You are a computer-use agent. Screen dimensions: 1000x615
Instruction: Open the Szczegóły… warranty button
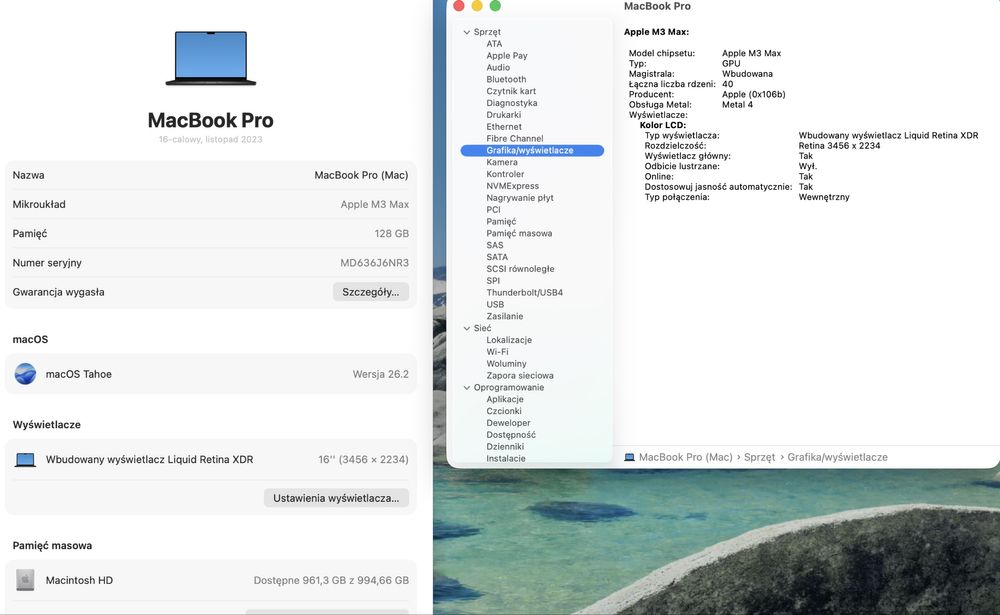371,292
